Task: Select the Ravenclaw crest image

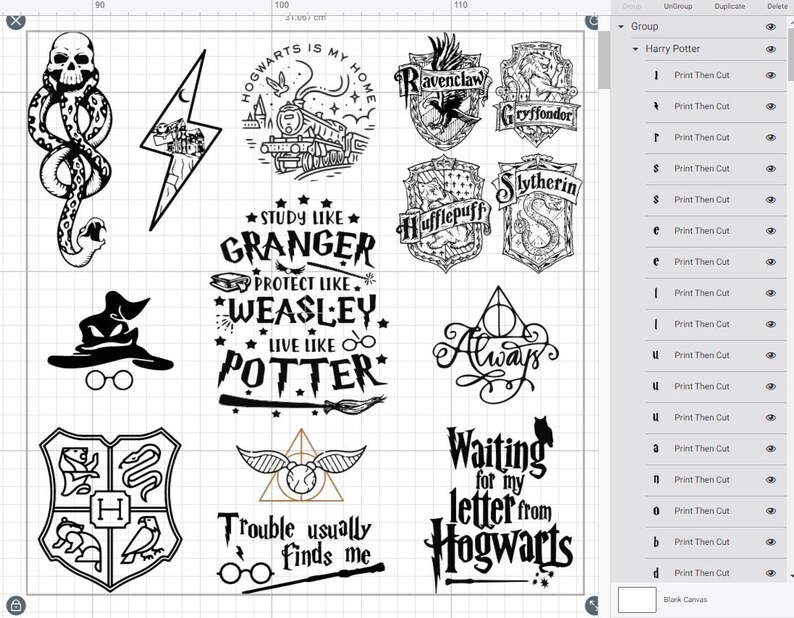Action: pyautogui.click(x=443, y=91)
